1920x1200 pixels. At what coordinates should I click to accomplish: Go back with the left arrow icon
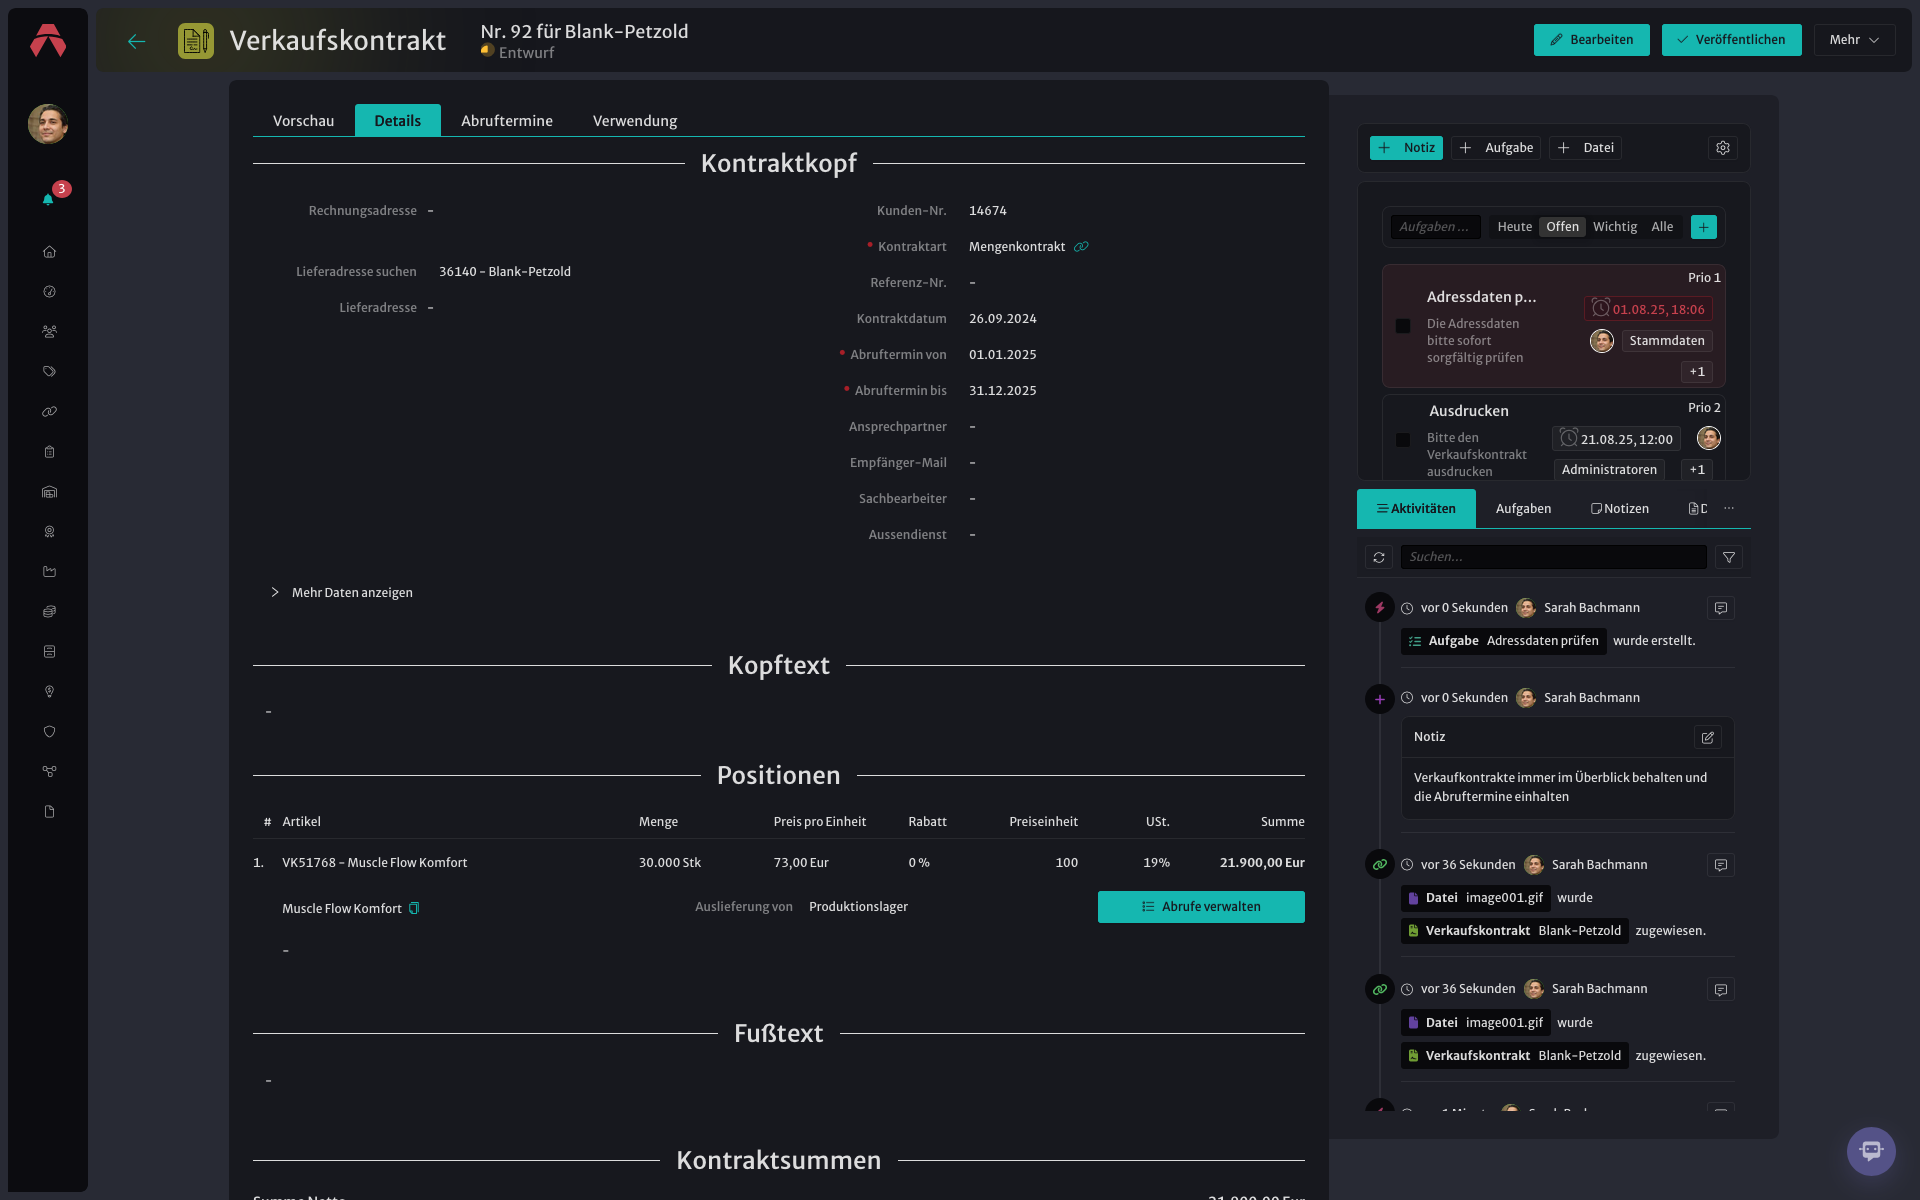pos(137,41)
